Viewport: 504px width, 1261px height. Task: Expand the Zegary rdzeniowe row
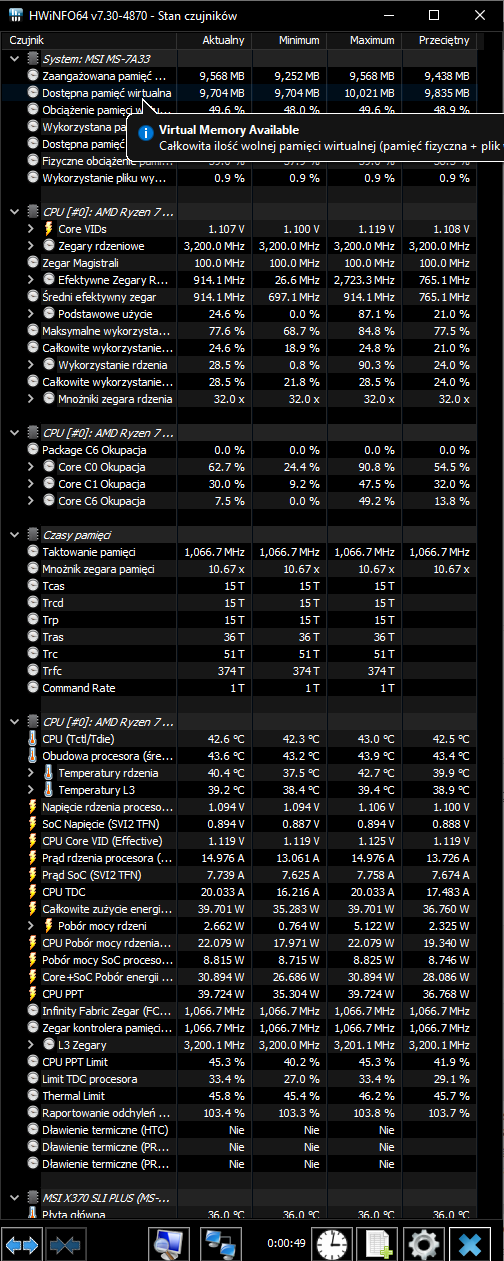coord(31,245)
